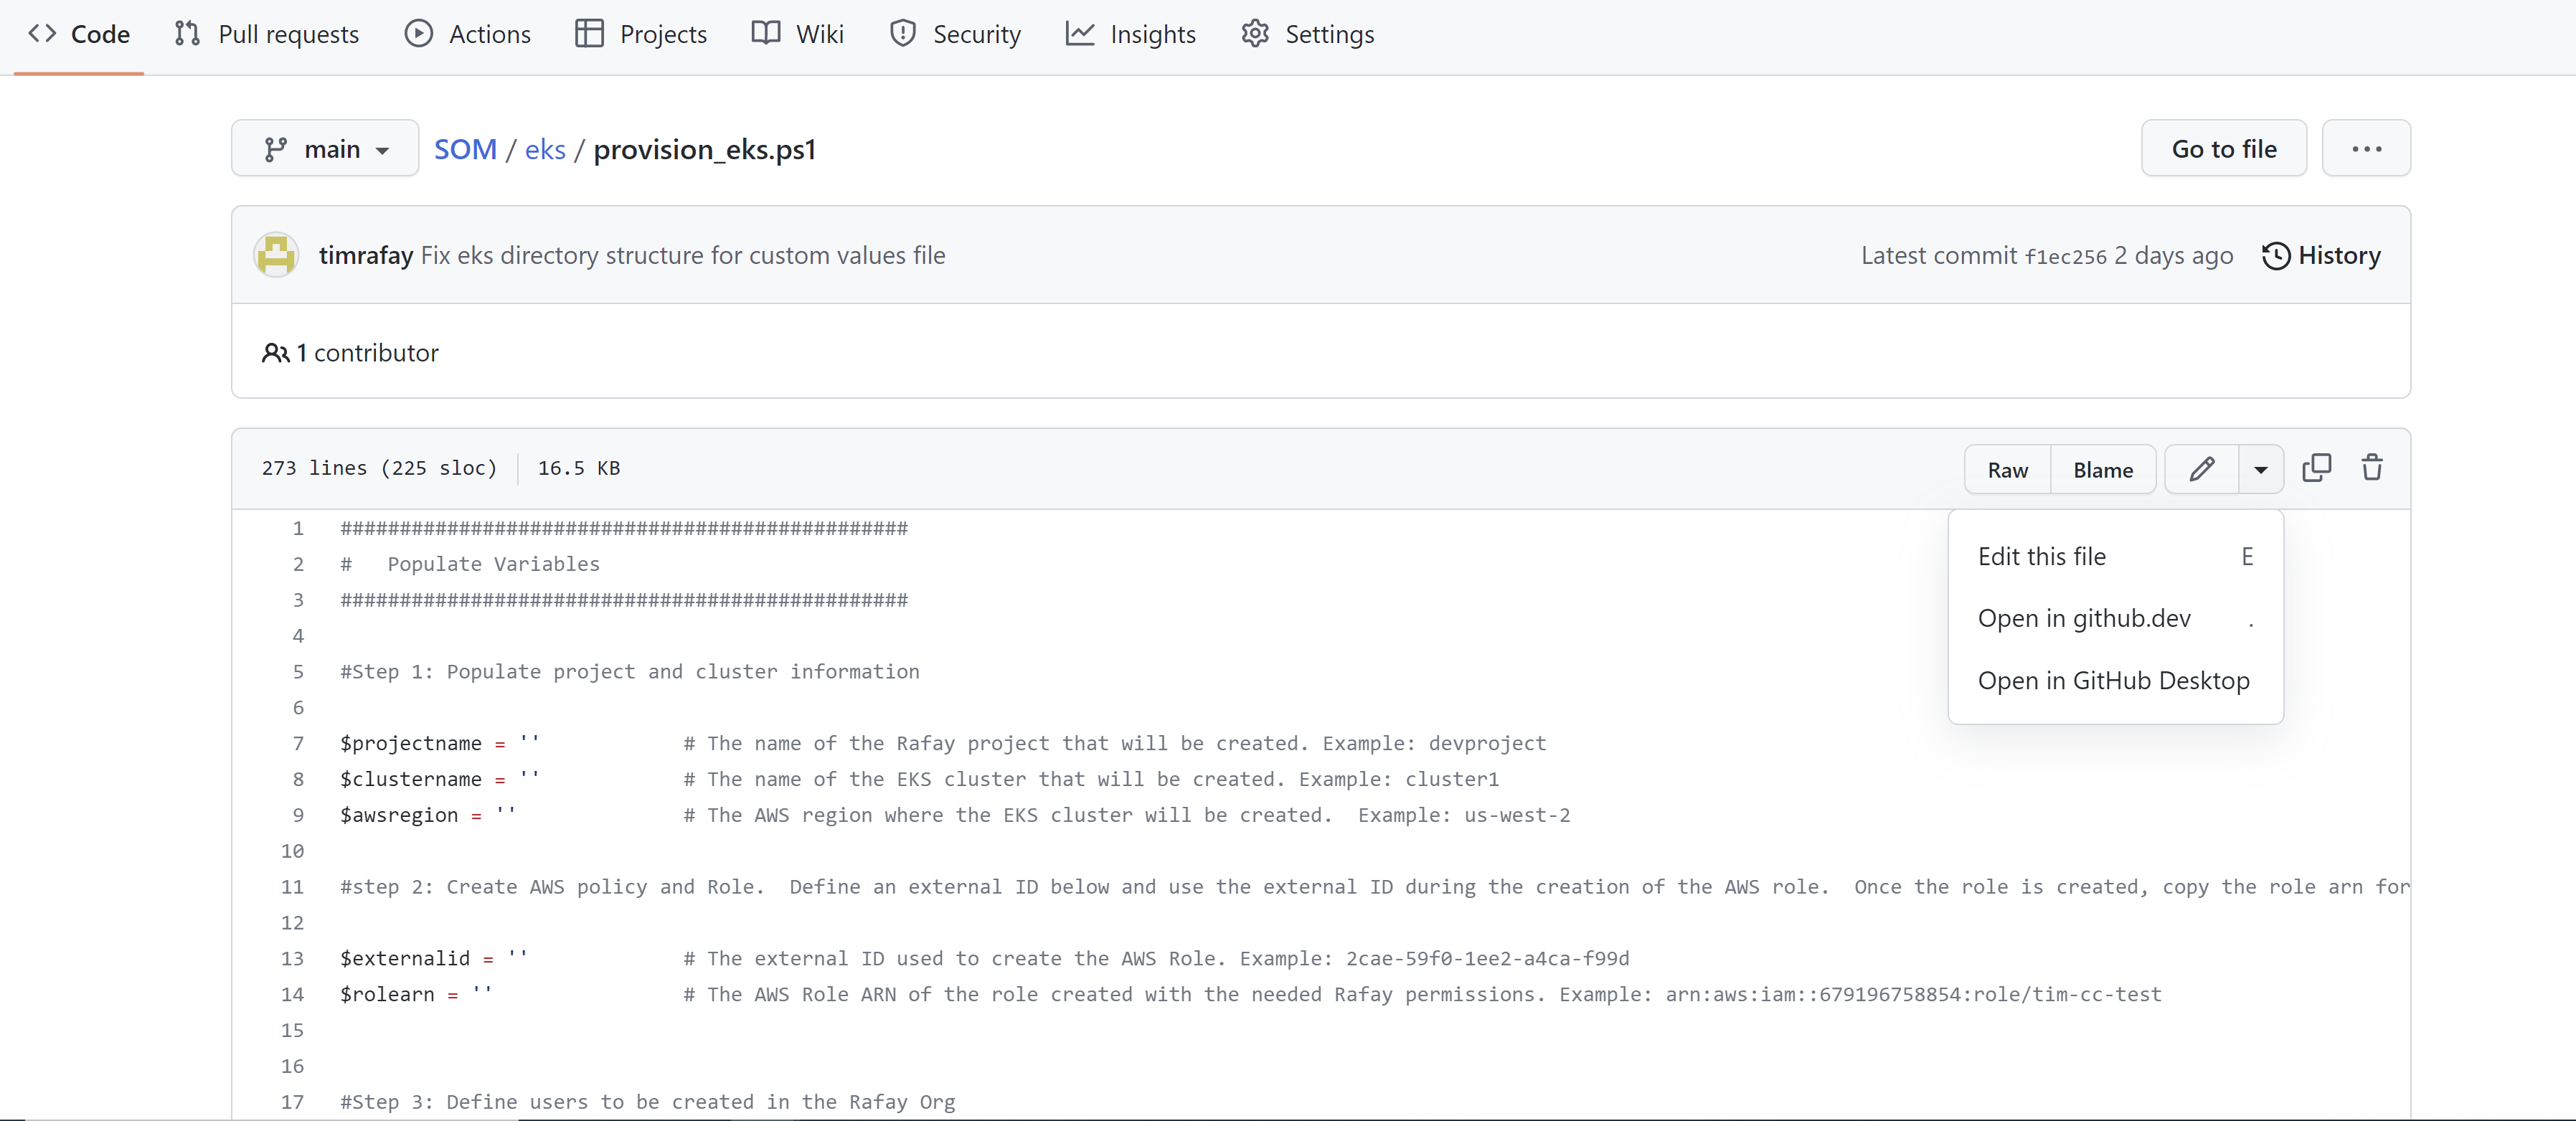Open the Insights tab
The width and height of the screenshot is (2576, 1121).
(1131, 34)
